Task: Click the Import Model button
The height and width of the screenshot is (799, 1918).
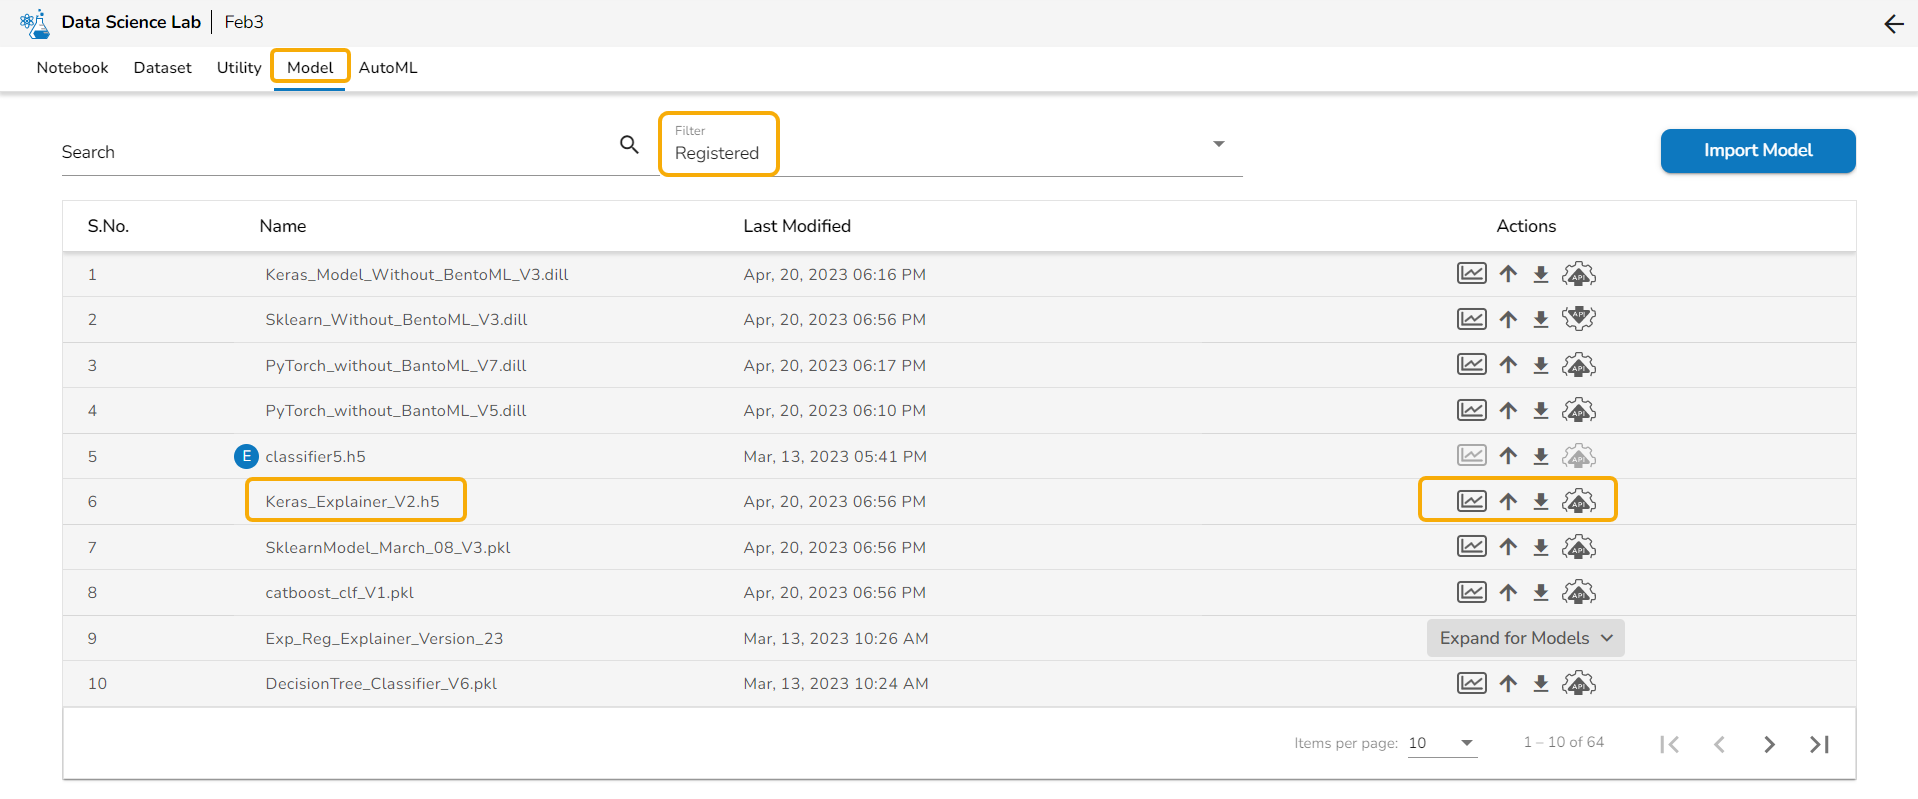Action: [1757, 151]
